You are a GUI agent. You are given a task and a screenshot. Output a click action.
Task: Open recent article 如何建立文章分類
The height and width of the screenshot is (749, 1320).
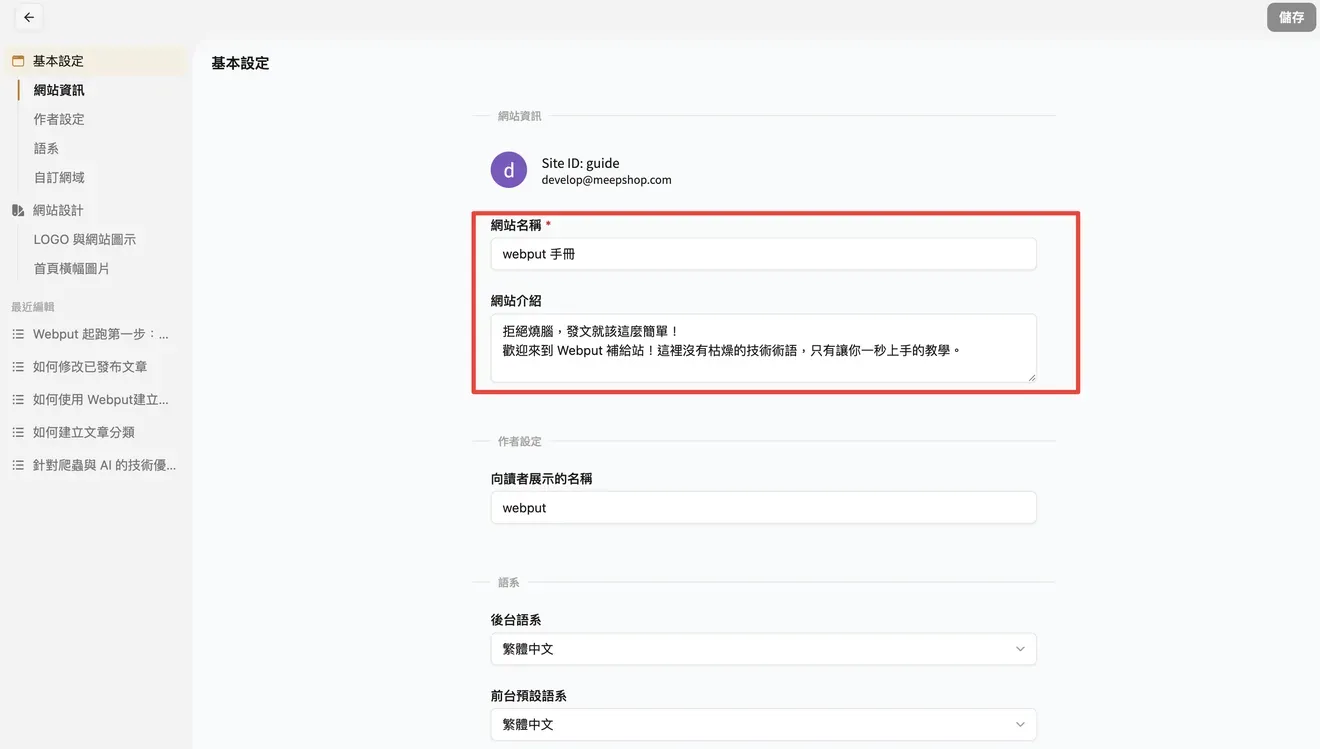[84, 432]
